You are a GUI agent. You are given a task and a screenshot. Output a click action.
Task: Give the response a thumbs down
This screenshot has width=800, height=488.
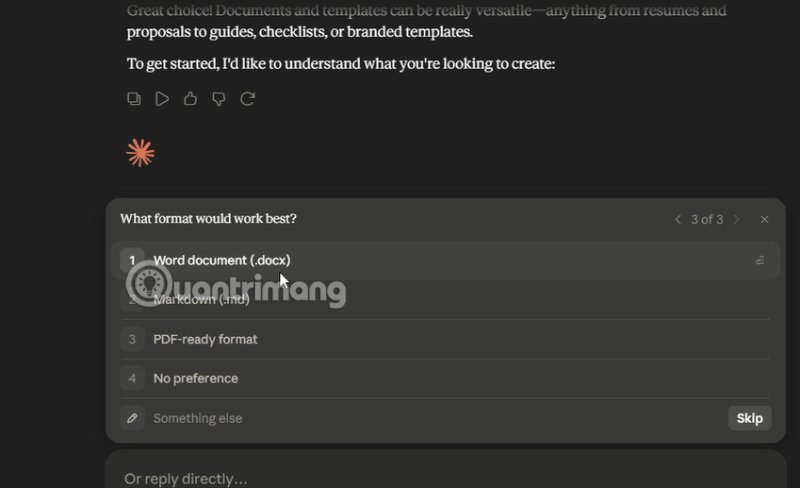point(219,99)
